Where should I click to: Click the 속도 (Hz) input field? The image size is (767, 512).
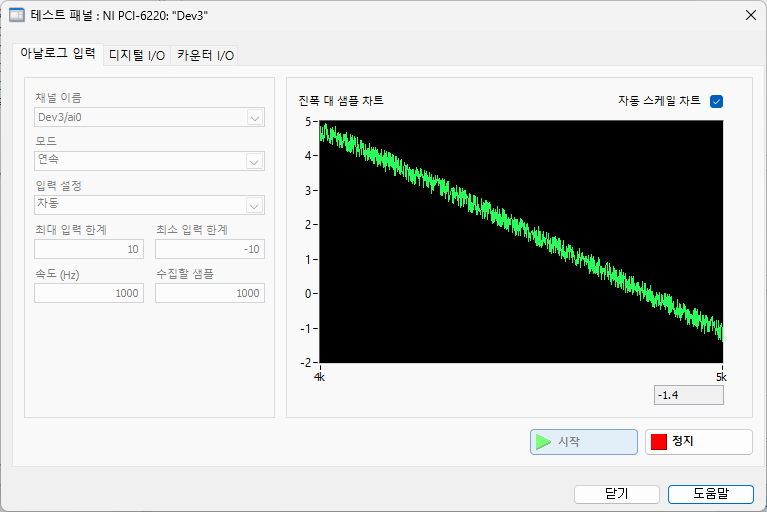coord(89,293)
